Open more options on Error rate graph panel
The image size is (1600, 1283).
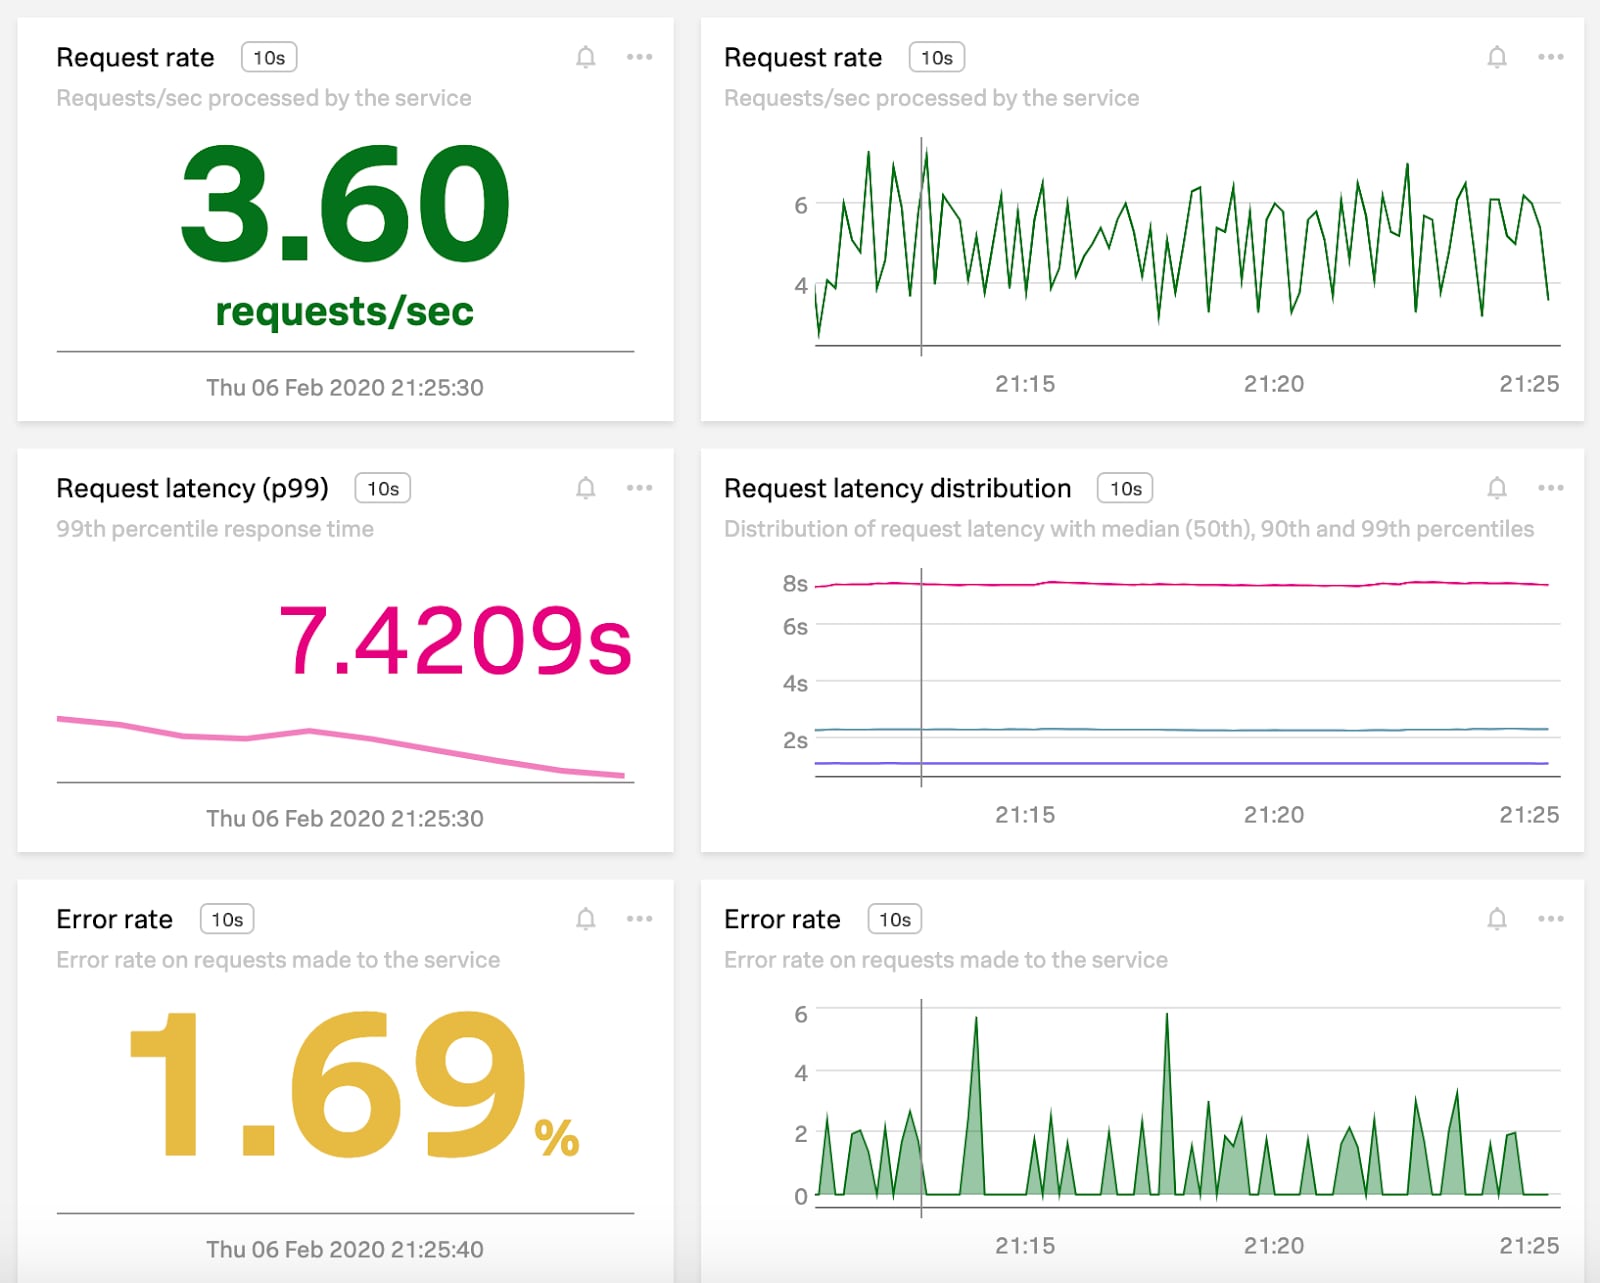(x=1551, y=919)
